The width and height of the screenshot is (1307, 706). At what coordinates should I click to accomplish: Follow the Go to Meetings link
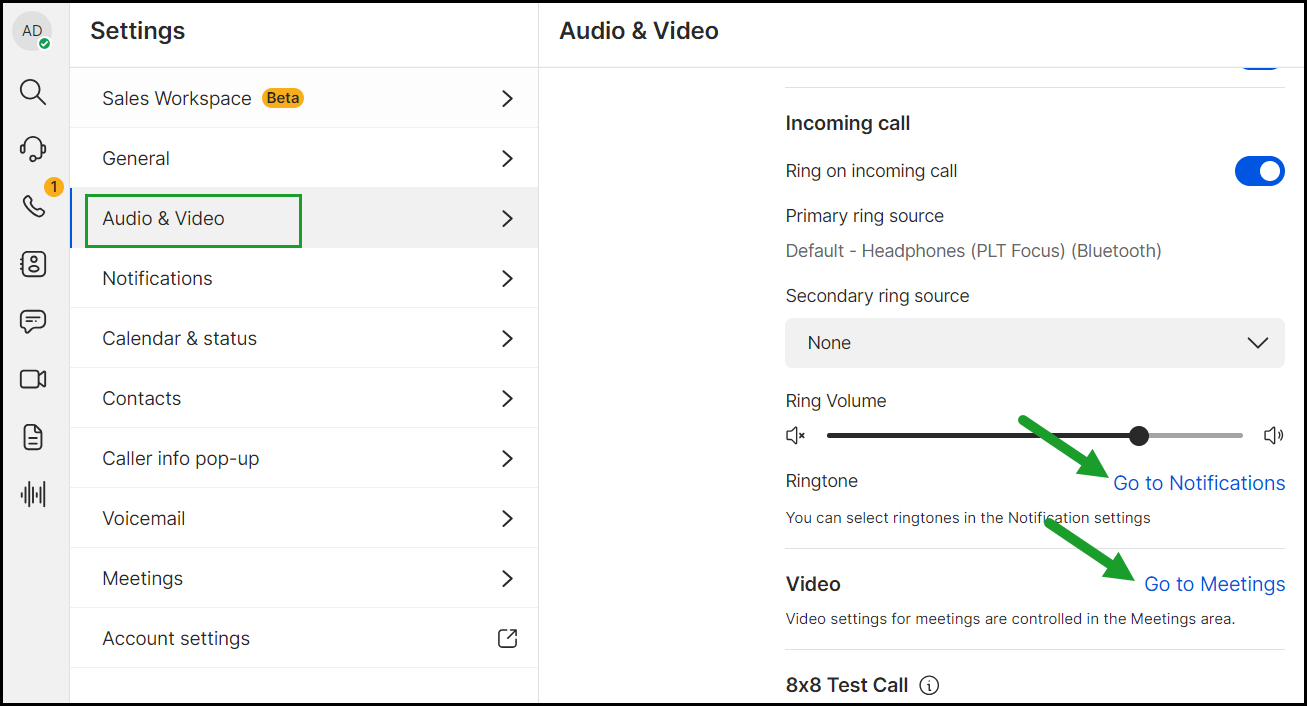point(1215,584)
